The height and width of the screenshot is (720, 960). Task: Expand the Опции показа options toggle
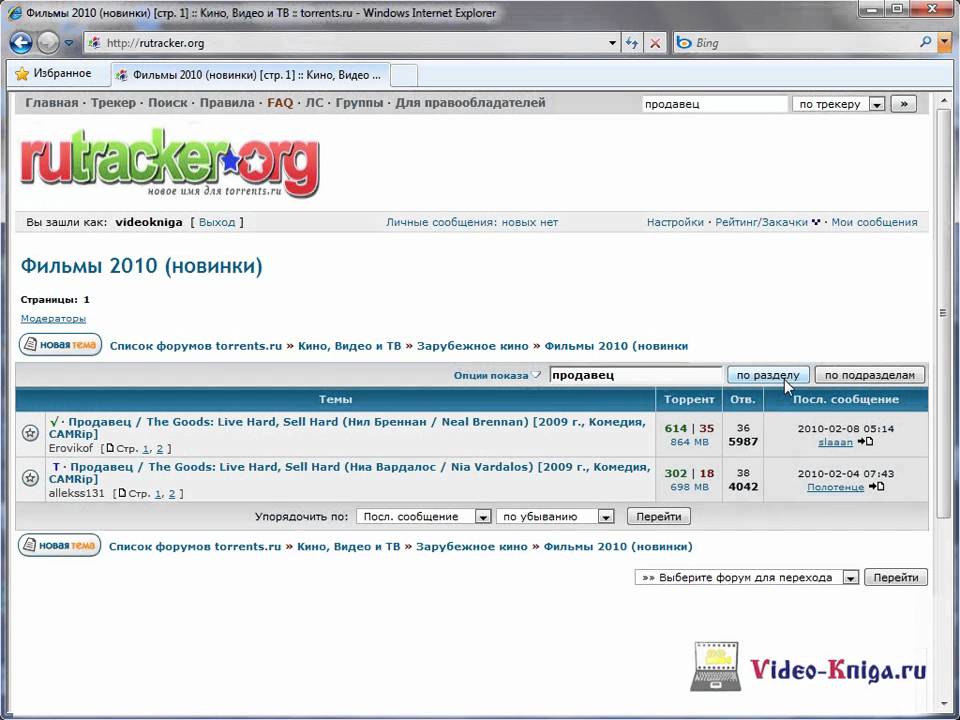497,375
